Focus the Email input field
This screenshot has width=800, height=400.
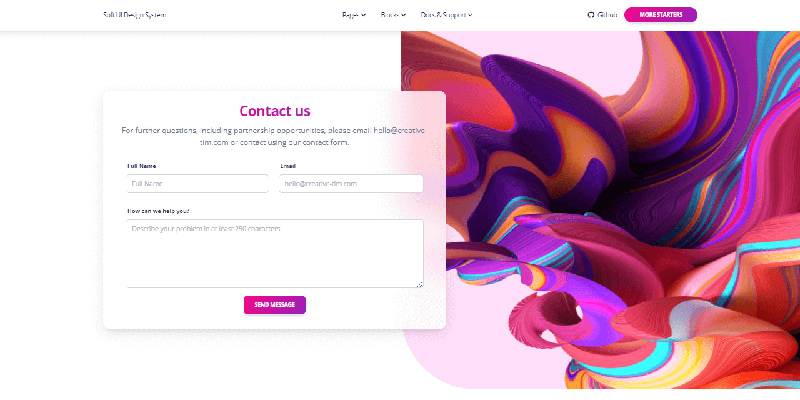352,184
